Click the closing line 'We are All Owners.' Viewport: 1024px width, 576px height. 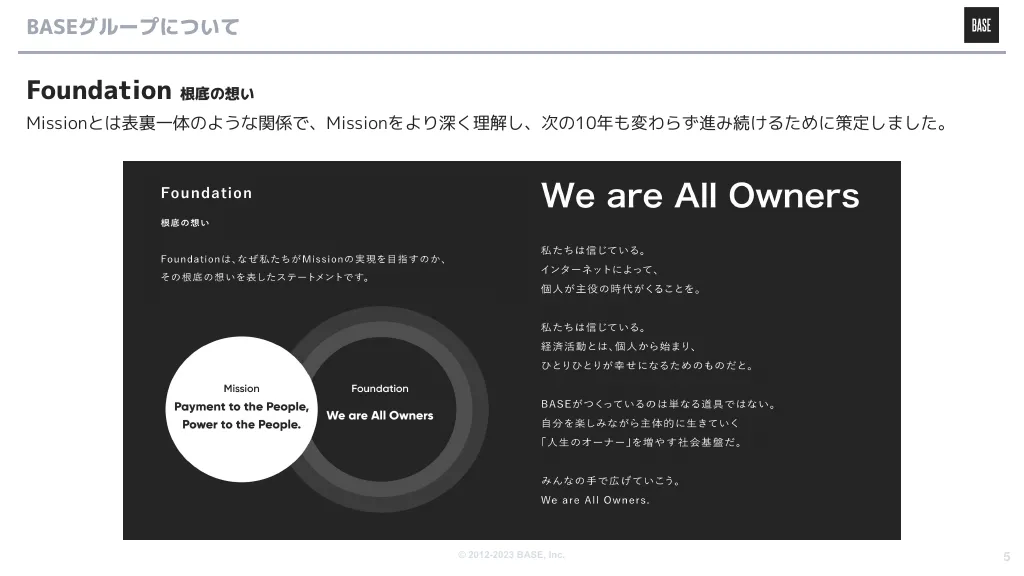pyautogui.click(x=595, y=500)
